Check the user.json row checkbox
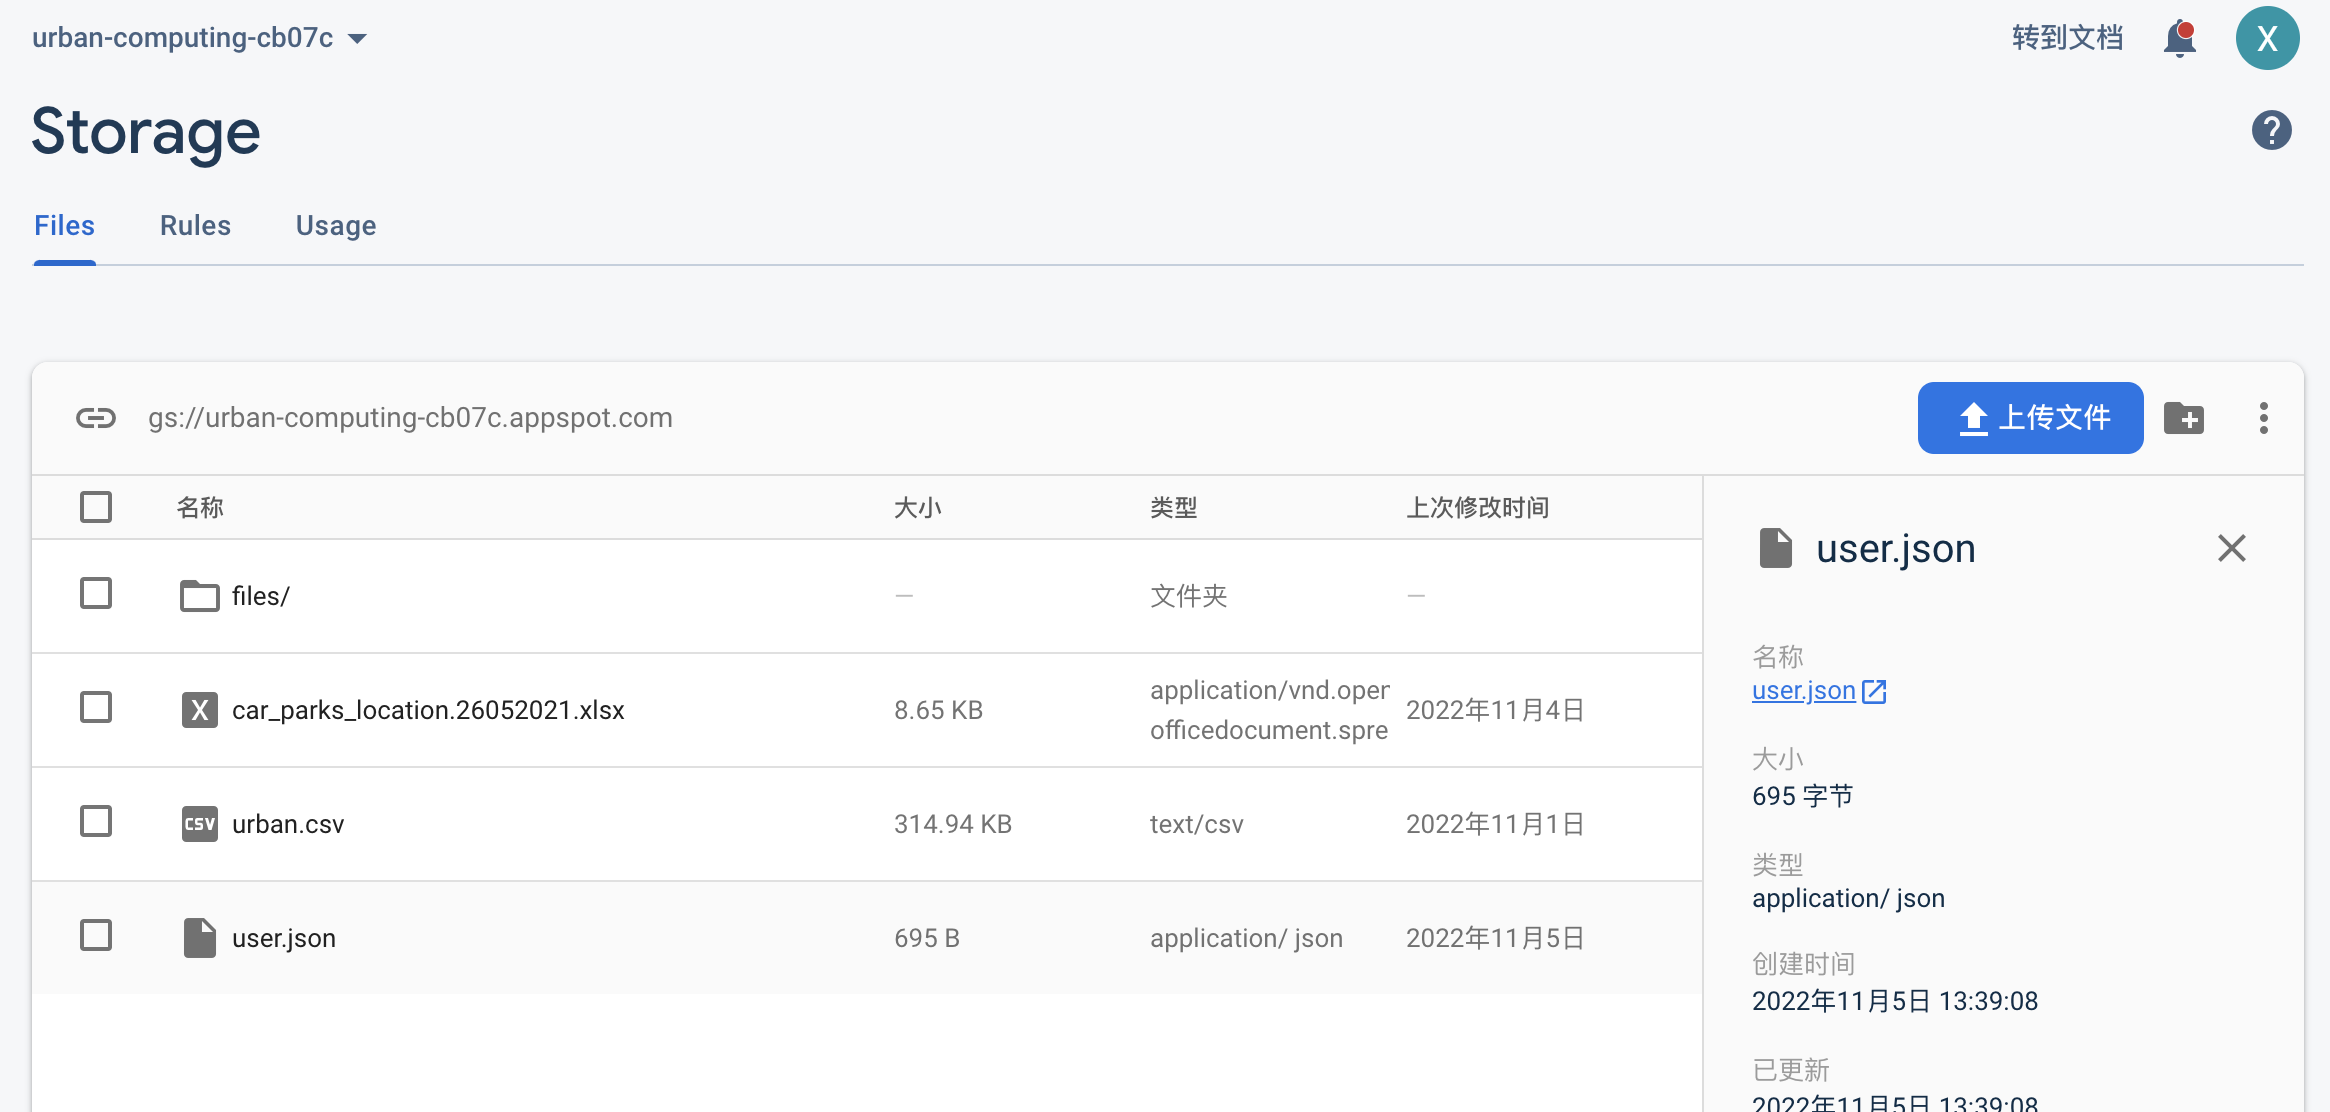The image size is (2330, 1112). pos(95,936)
